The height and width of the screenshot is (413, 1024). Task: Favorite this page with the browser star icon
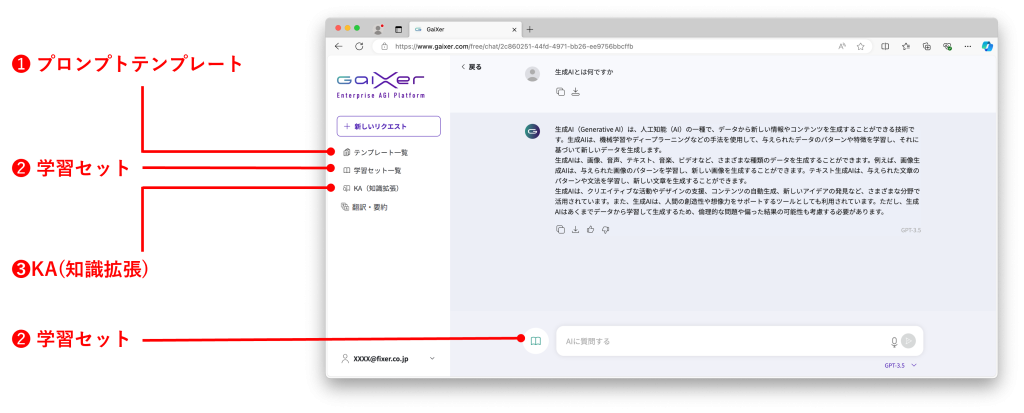pyautogui.click(x=860, y=46)
